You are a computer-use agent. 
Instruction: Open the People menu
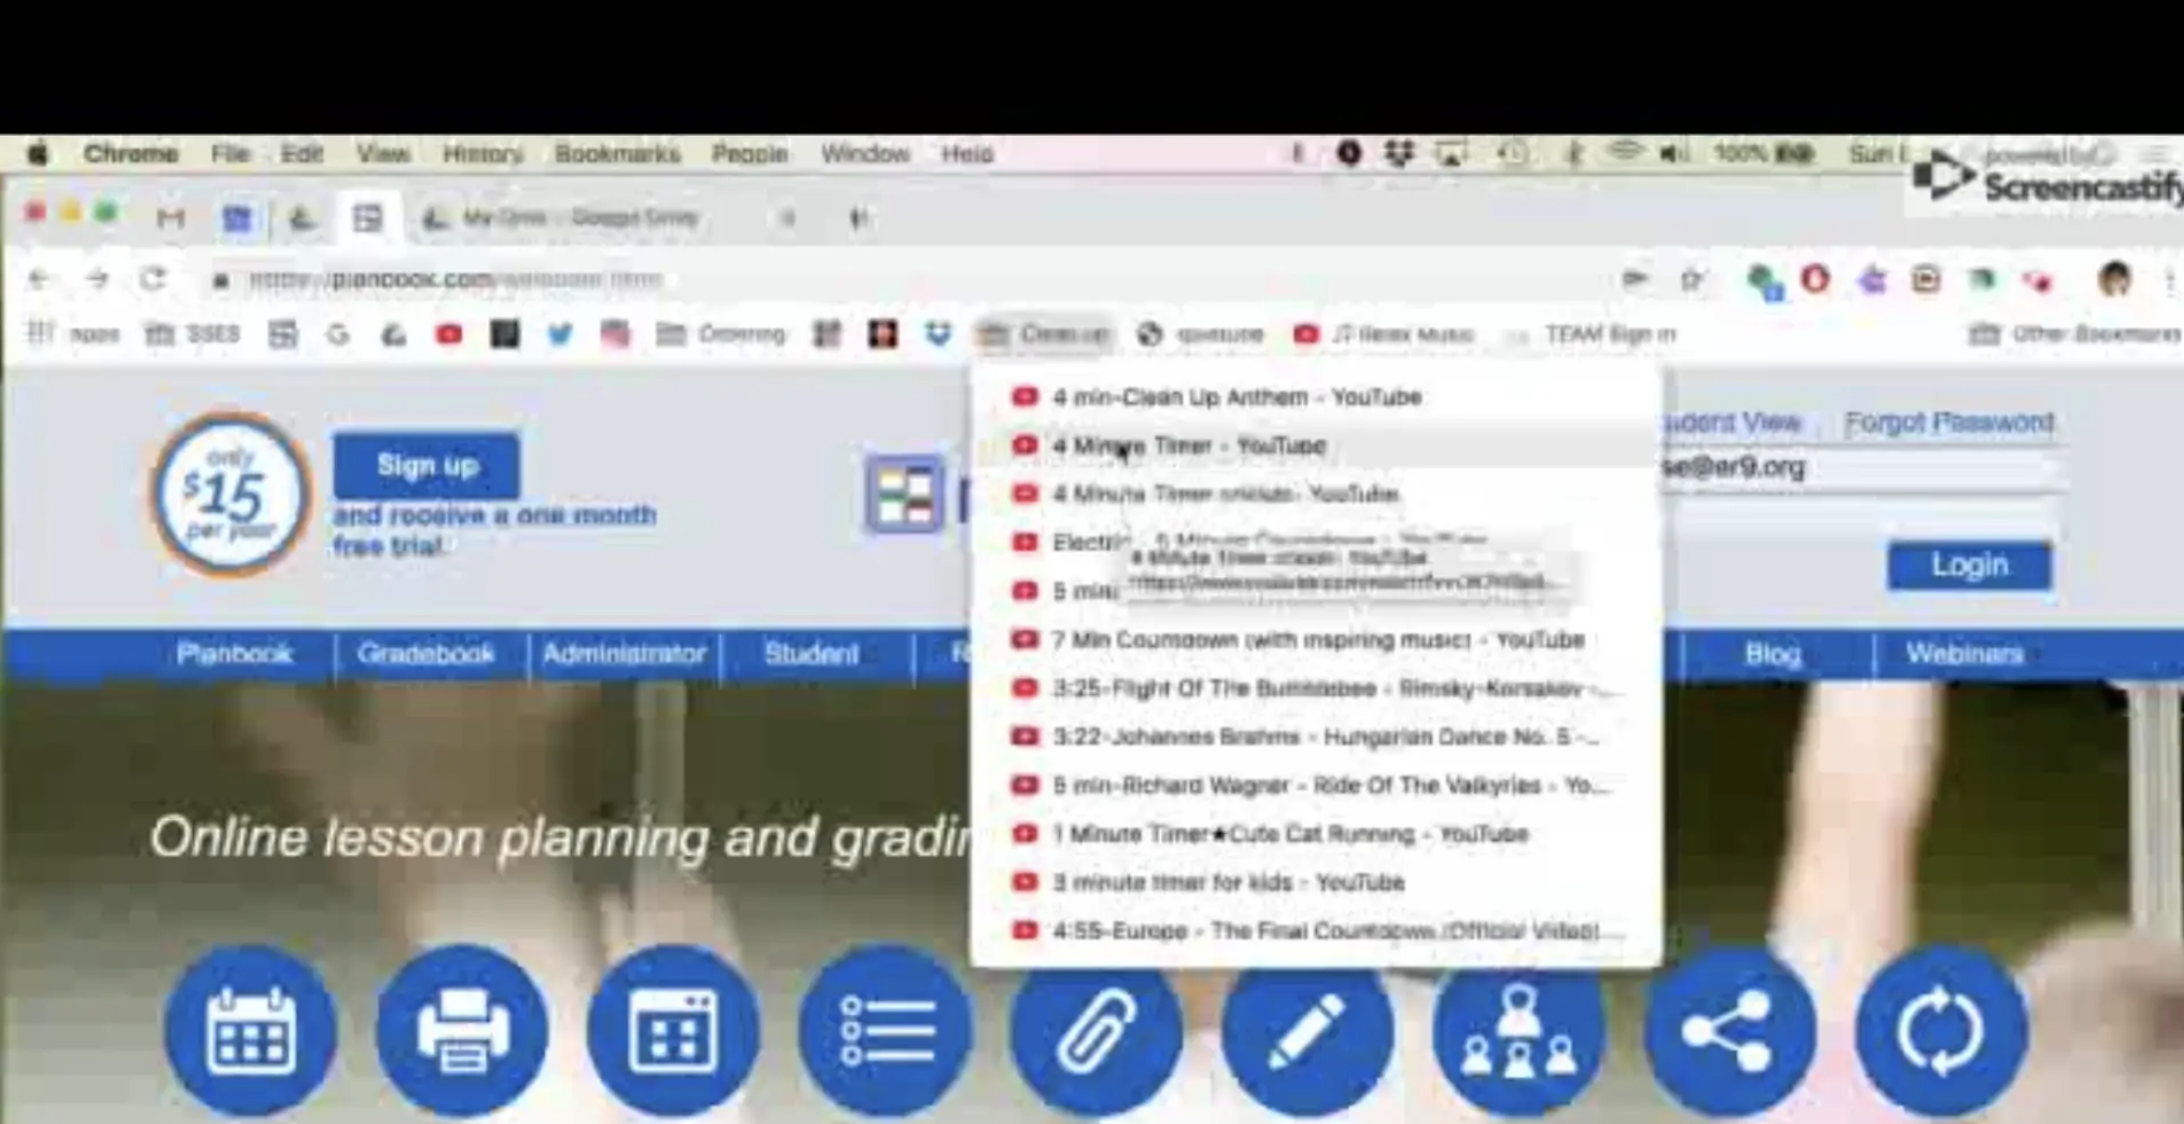(749, 154)
